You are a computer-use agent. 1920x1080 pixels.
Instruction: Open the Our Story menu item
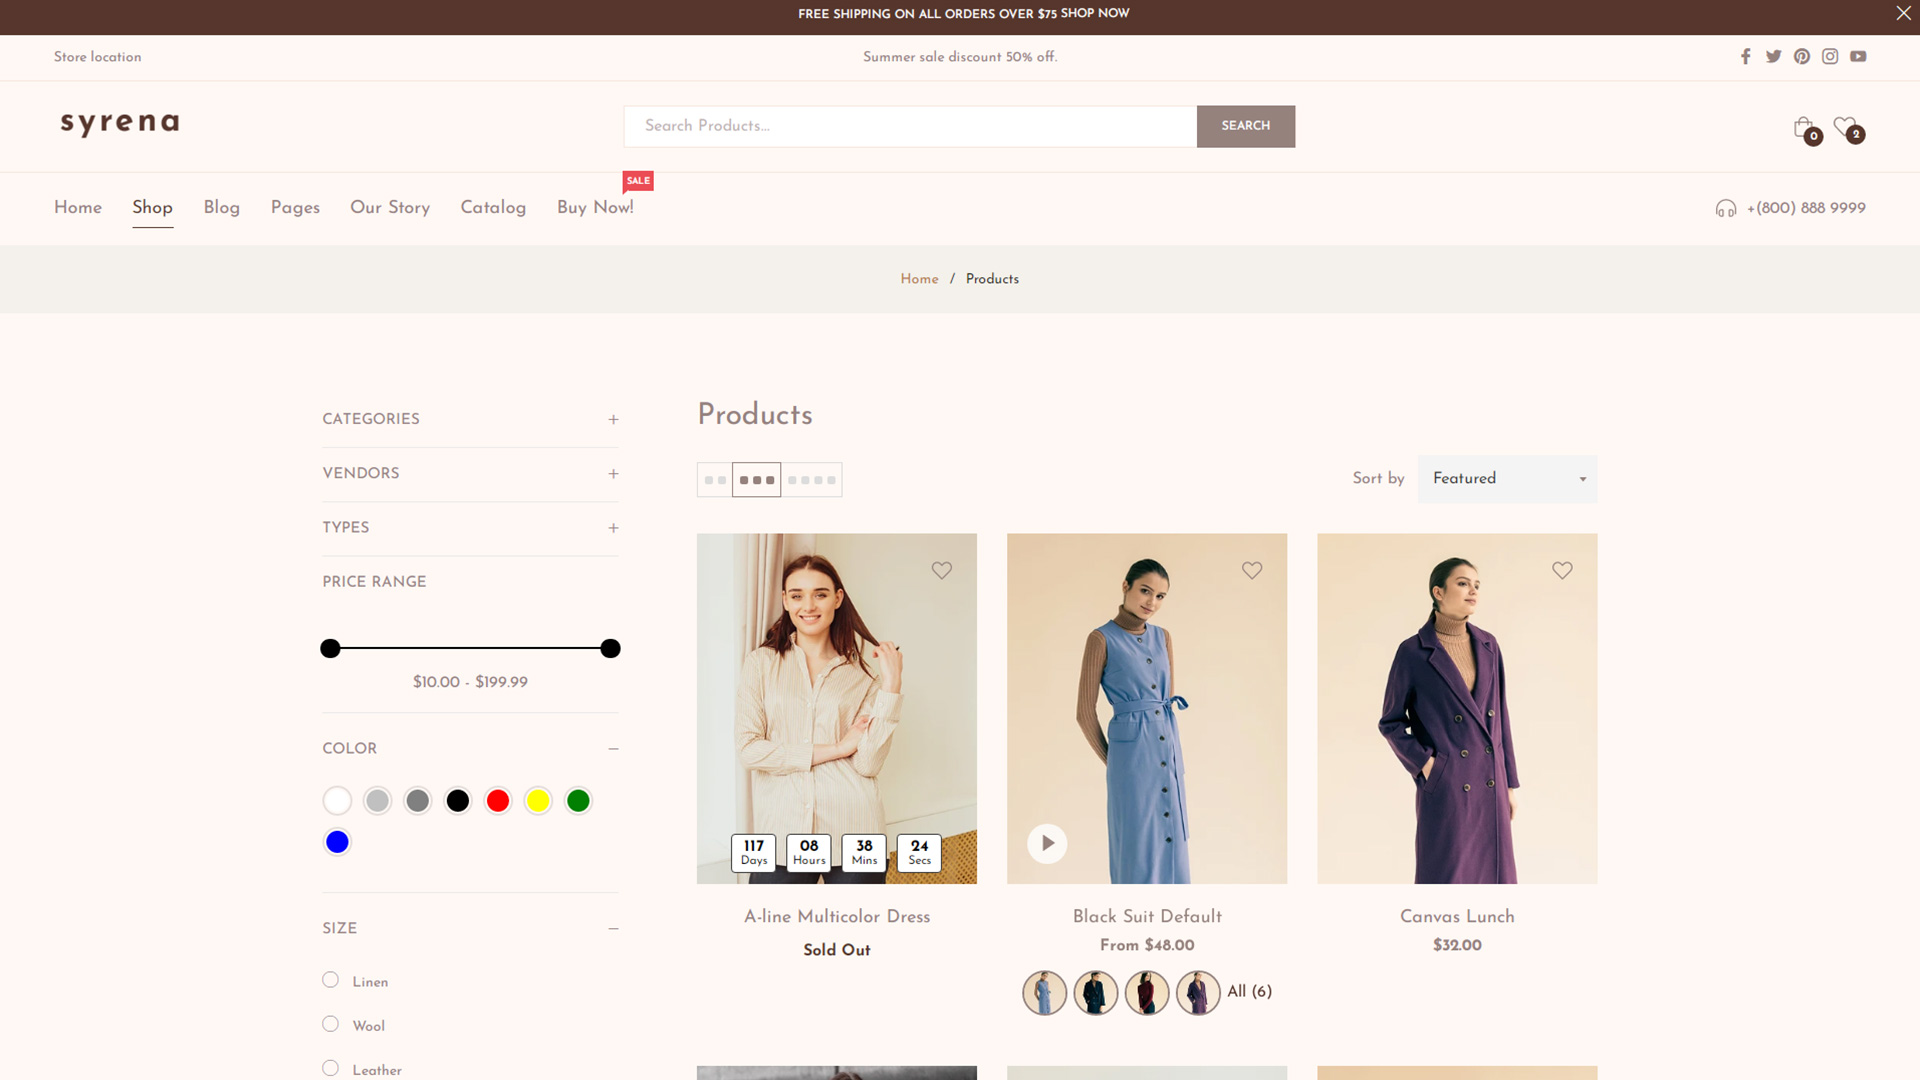pos(390,208)
